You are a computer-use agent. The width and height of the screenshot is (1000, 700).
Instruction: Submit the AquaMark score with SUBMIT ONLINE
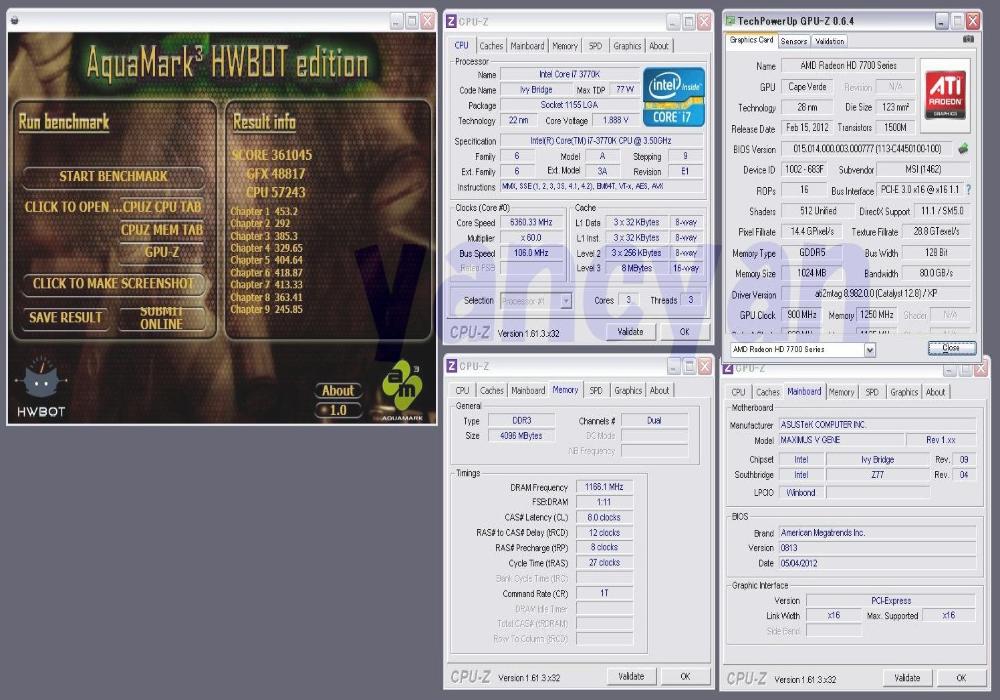(161, 317)
